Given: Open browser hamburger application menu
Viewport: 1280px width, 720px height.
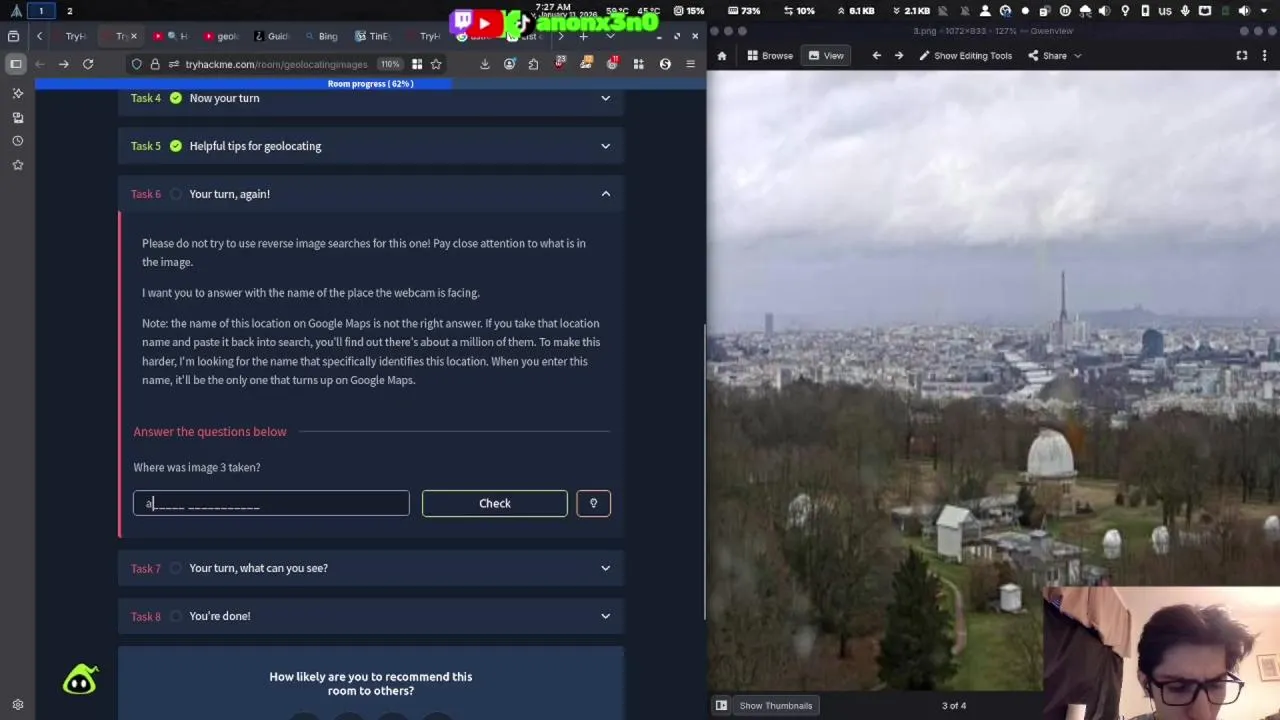Looking at the screenshot, I should tap(690, 64).
